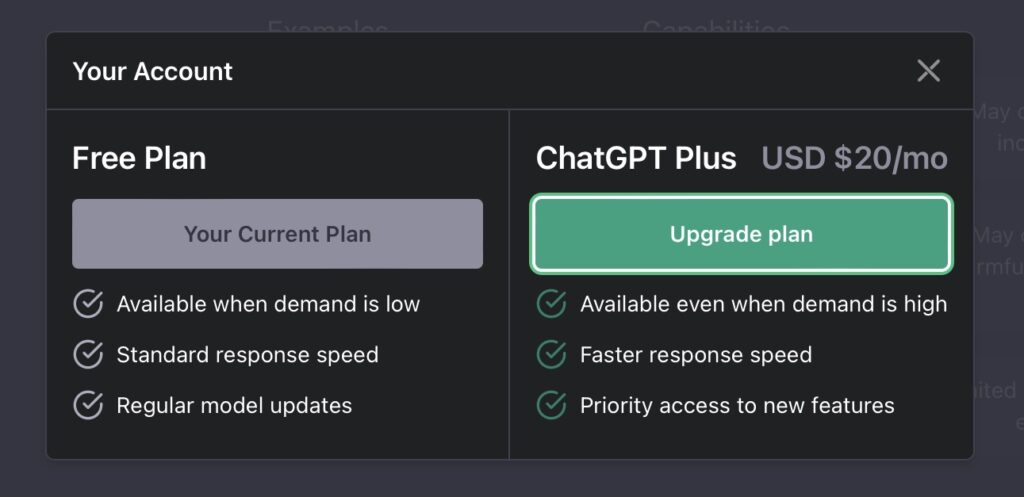
Task: Click green checkmark beside Available even when demand is high
Action: (x=551, y=304)
